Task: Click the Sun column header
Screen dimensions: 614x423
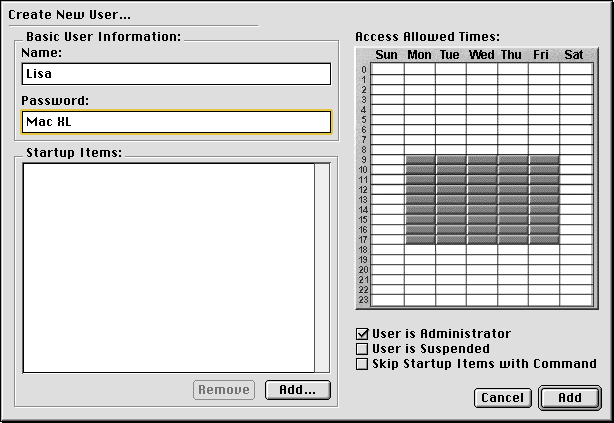Action: pos(386,55)
